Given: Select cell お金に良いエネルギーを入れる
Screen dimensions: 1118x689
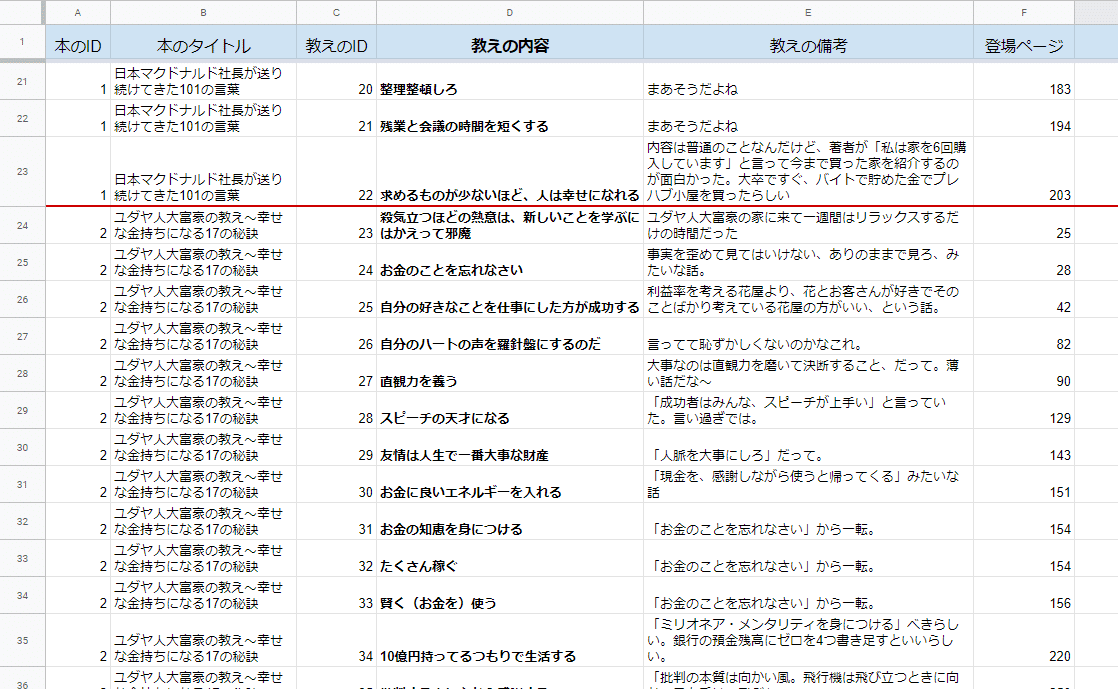Looking at the screenshot, I should click(x=510, y=485).
